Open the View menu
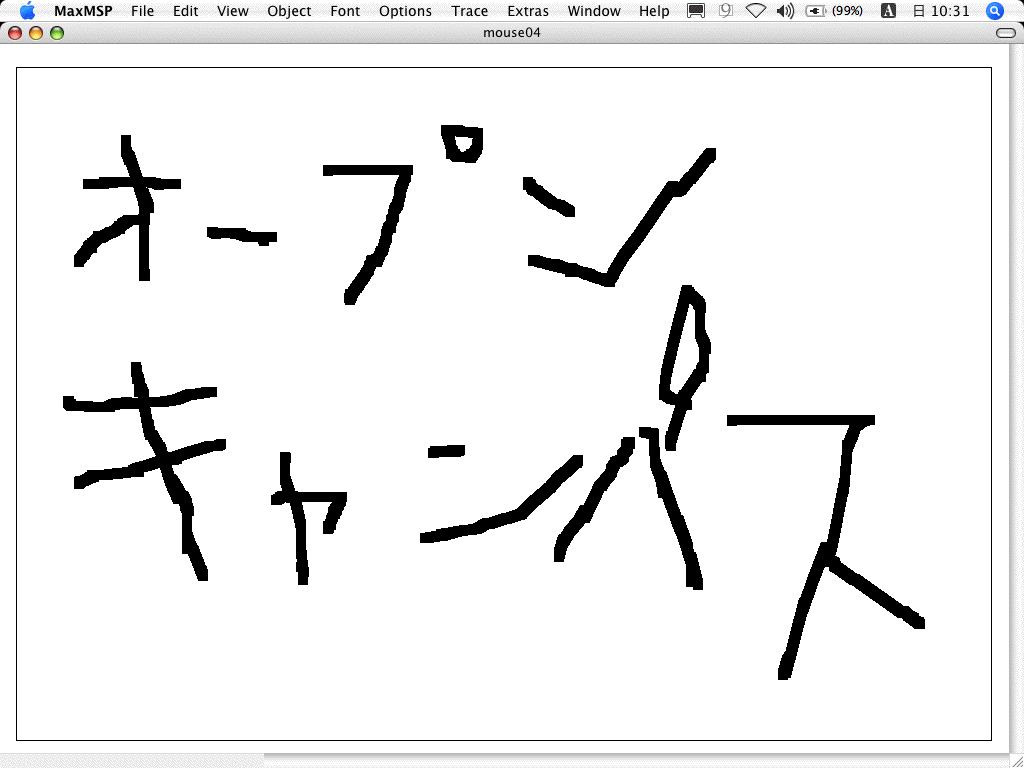The image size is (1024, 768). [232, 11]
